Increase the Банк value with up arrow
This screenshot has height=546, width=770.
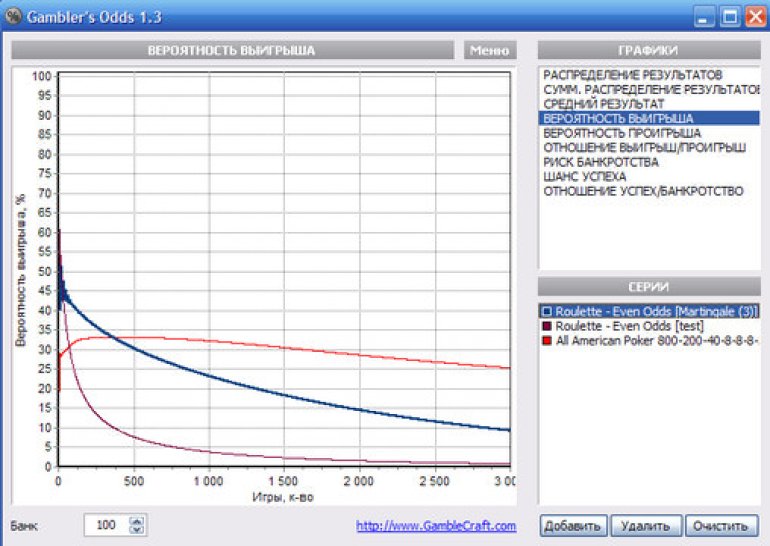(x=138, y=520)
